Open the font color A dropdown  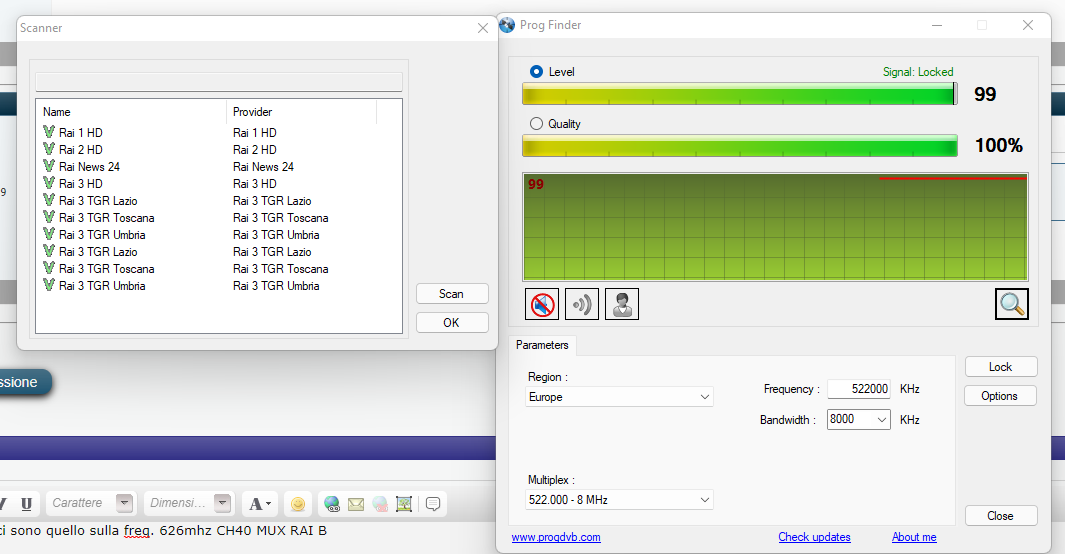pos(260,504)
